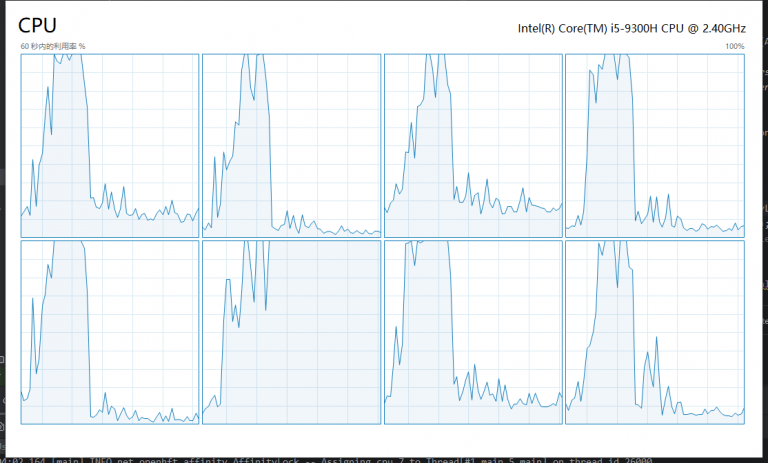Click the 100% scale label
The image size is (768, 463).
[x=735, y=46]
